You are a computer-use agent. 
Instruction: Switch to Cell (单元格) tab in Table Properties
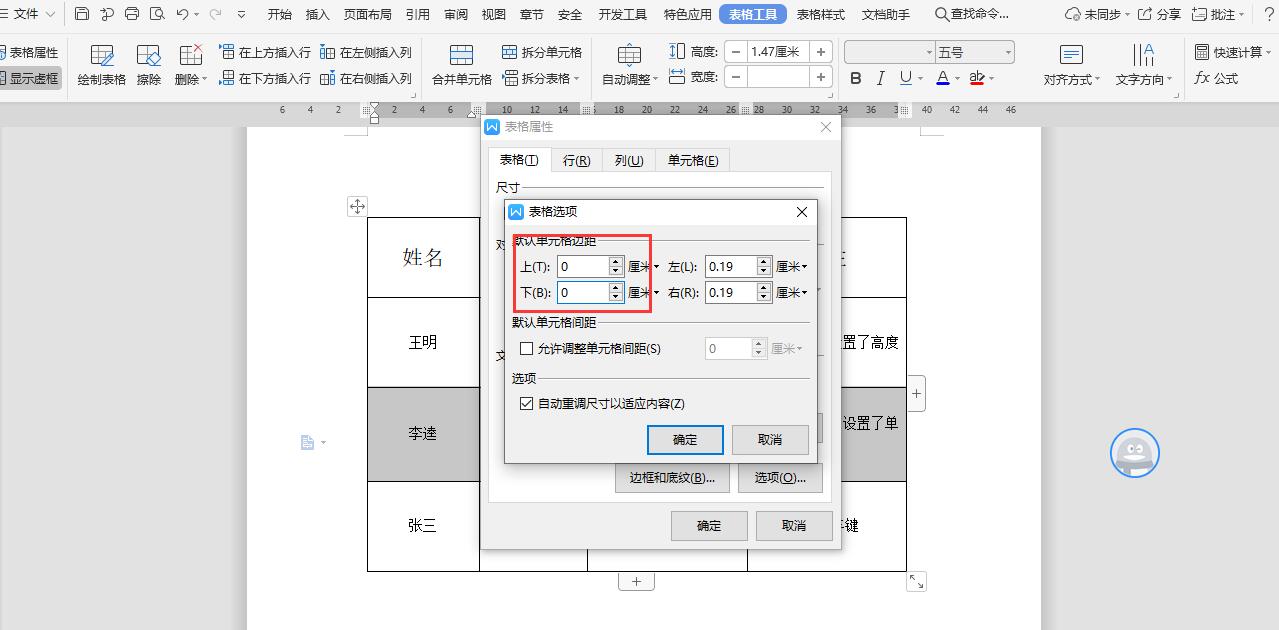[x=693, y=160]
